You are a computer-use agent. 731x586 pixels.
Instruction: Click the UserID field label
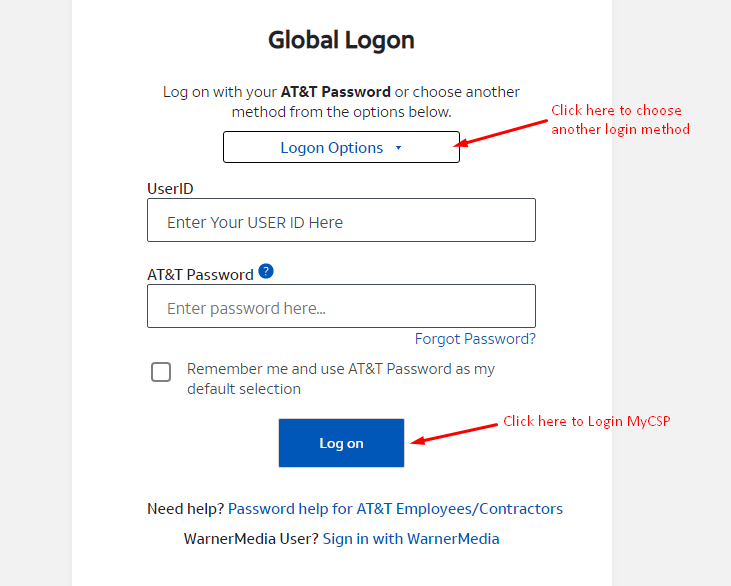[x=170, y=189]
